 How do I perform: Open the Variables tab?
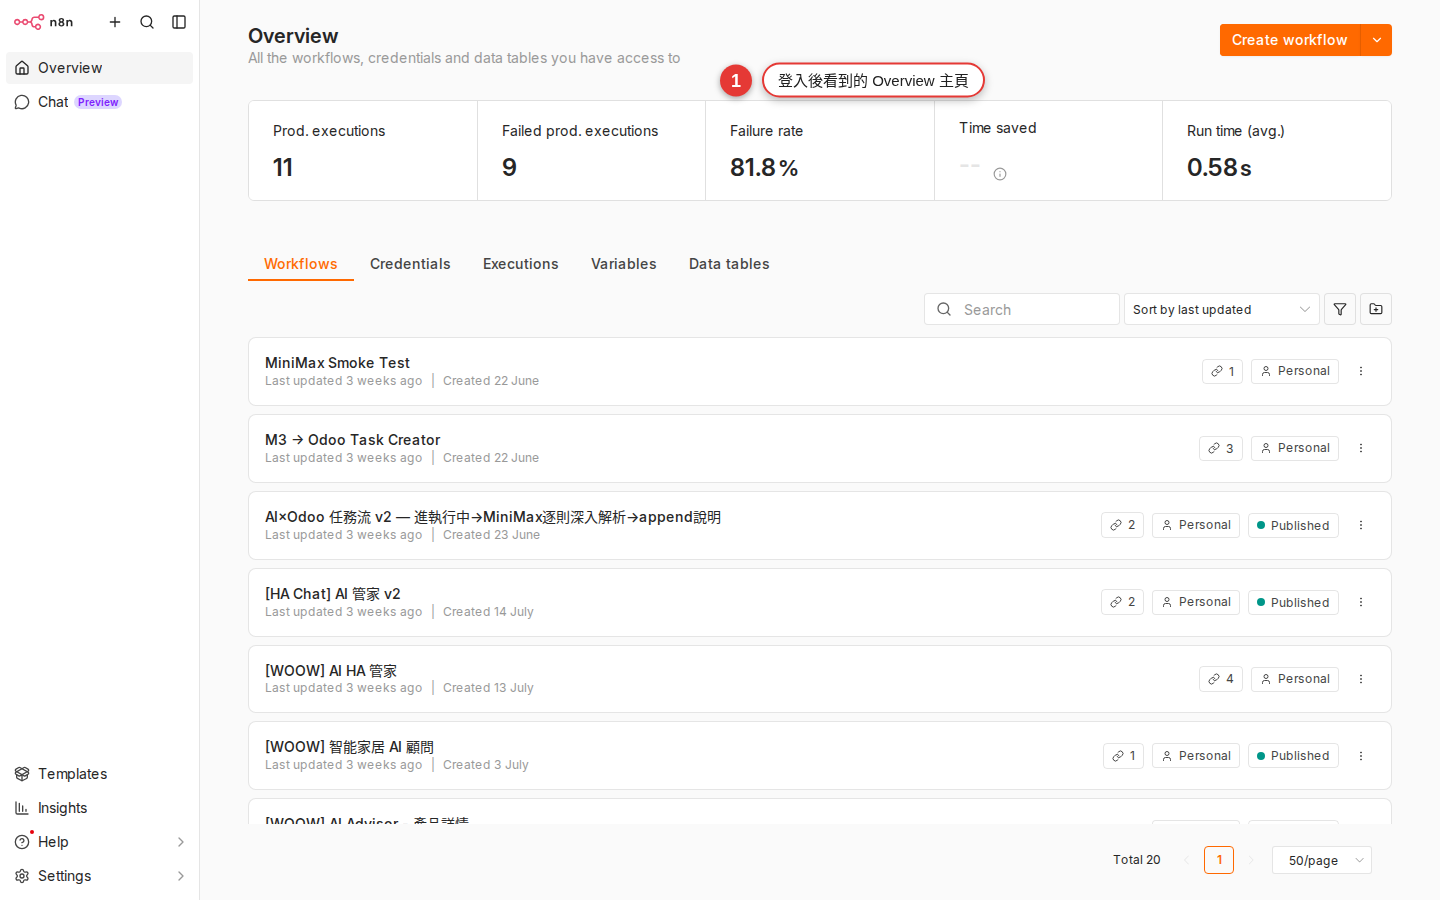[624, 264]
